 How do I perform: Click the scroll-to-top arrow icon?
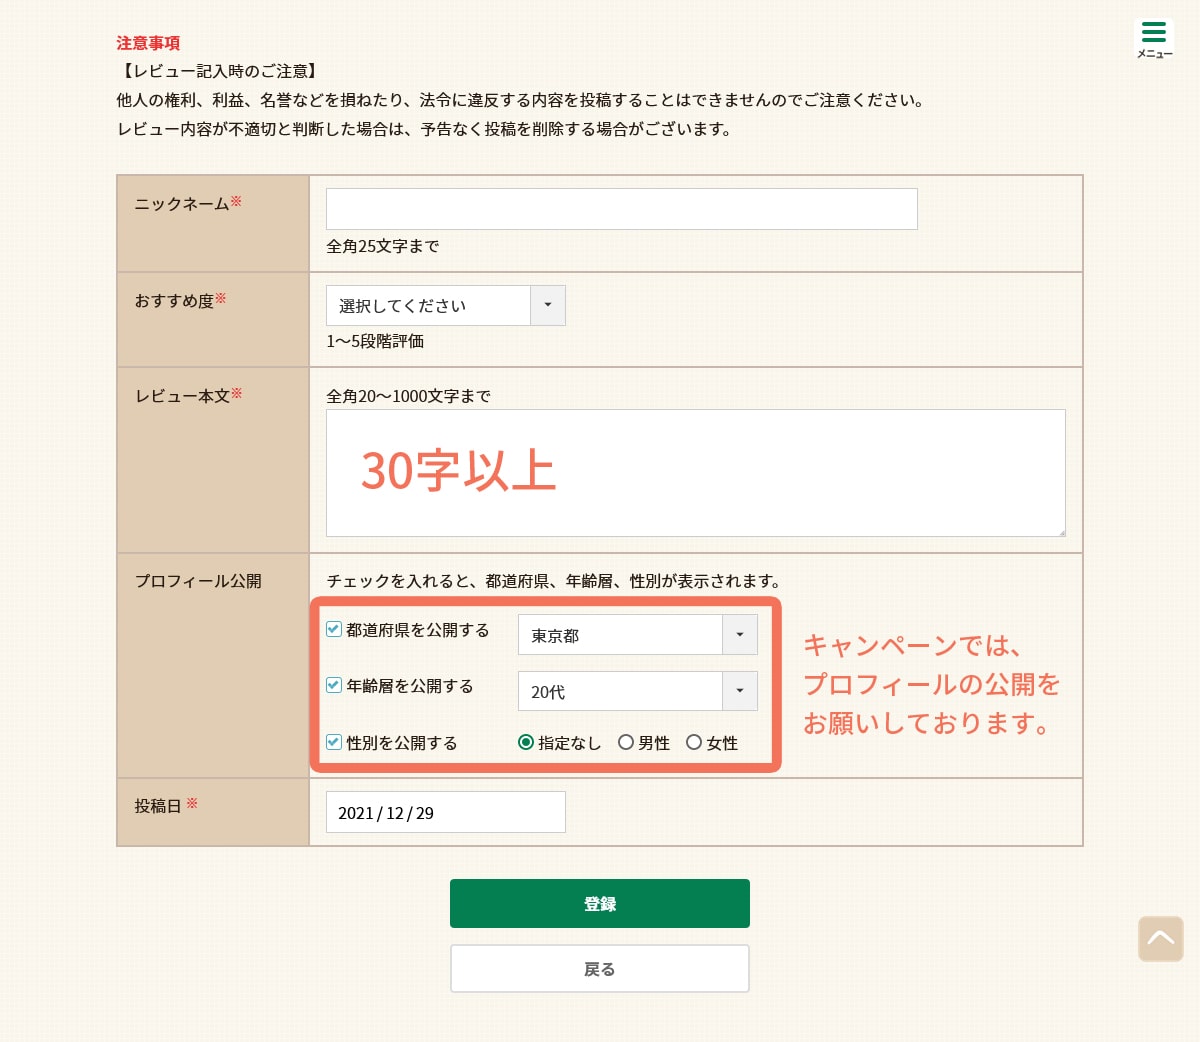(1160, 939)
